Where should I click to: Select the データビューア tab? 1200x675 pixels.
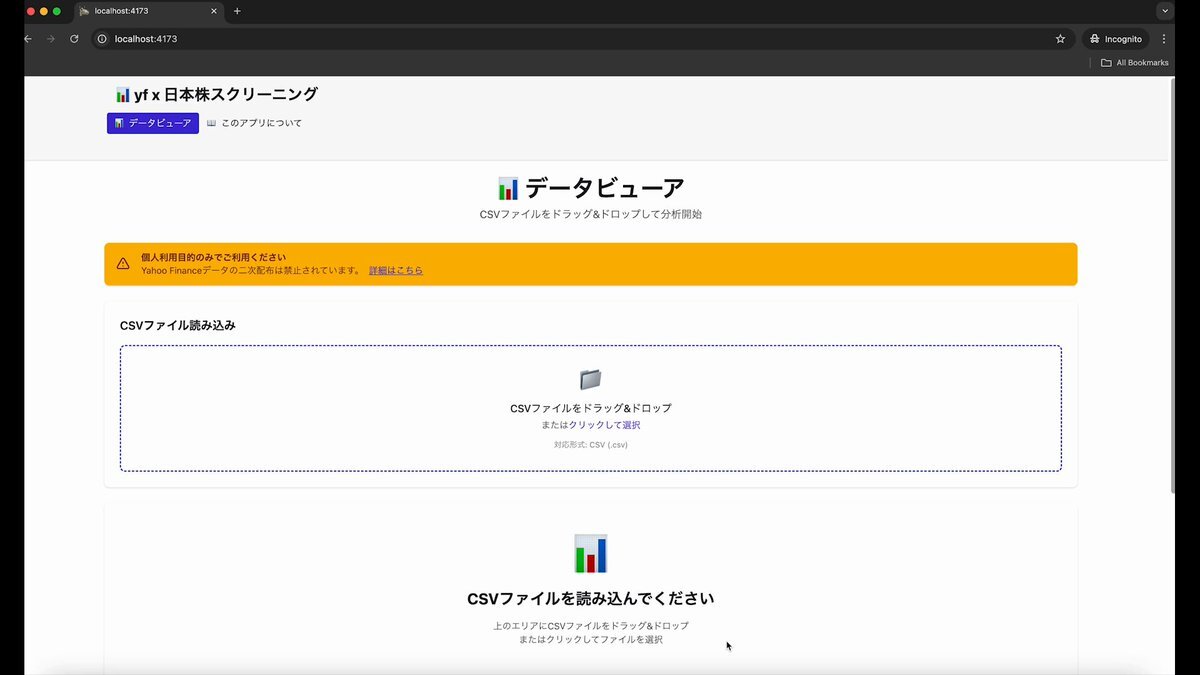[x=153, y=123]
